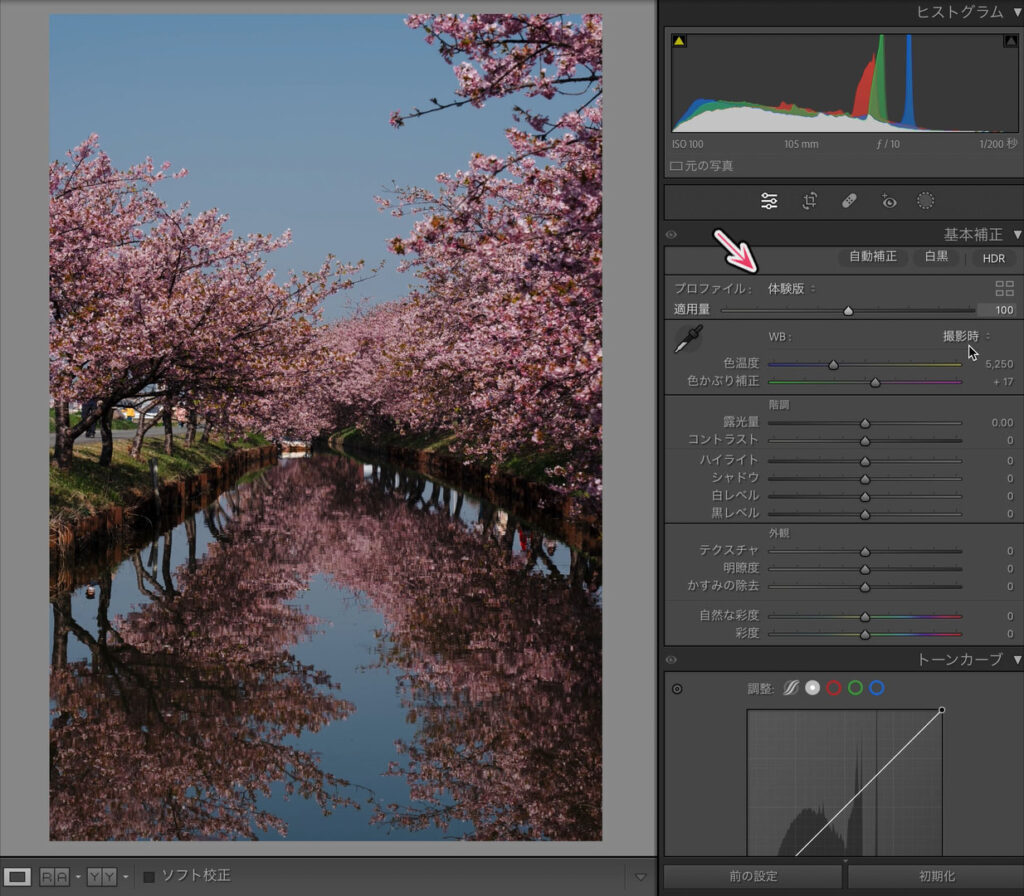Click the 自動補正 button
This screenshot has width=1024, height=896.
pyautogui.click(x=873, y=257)
